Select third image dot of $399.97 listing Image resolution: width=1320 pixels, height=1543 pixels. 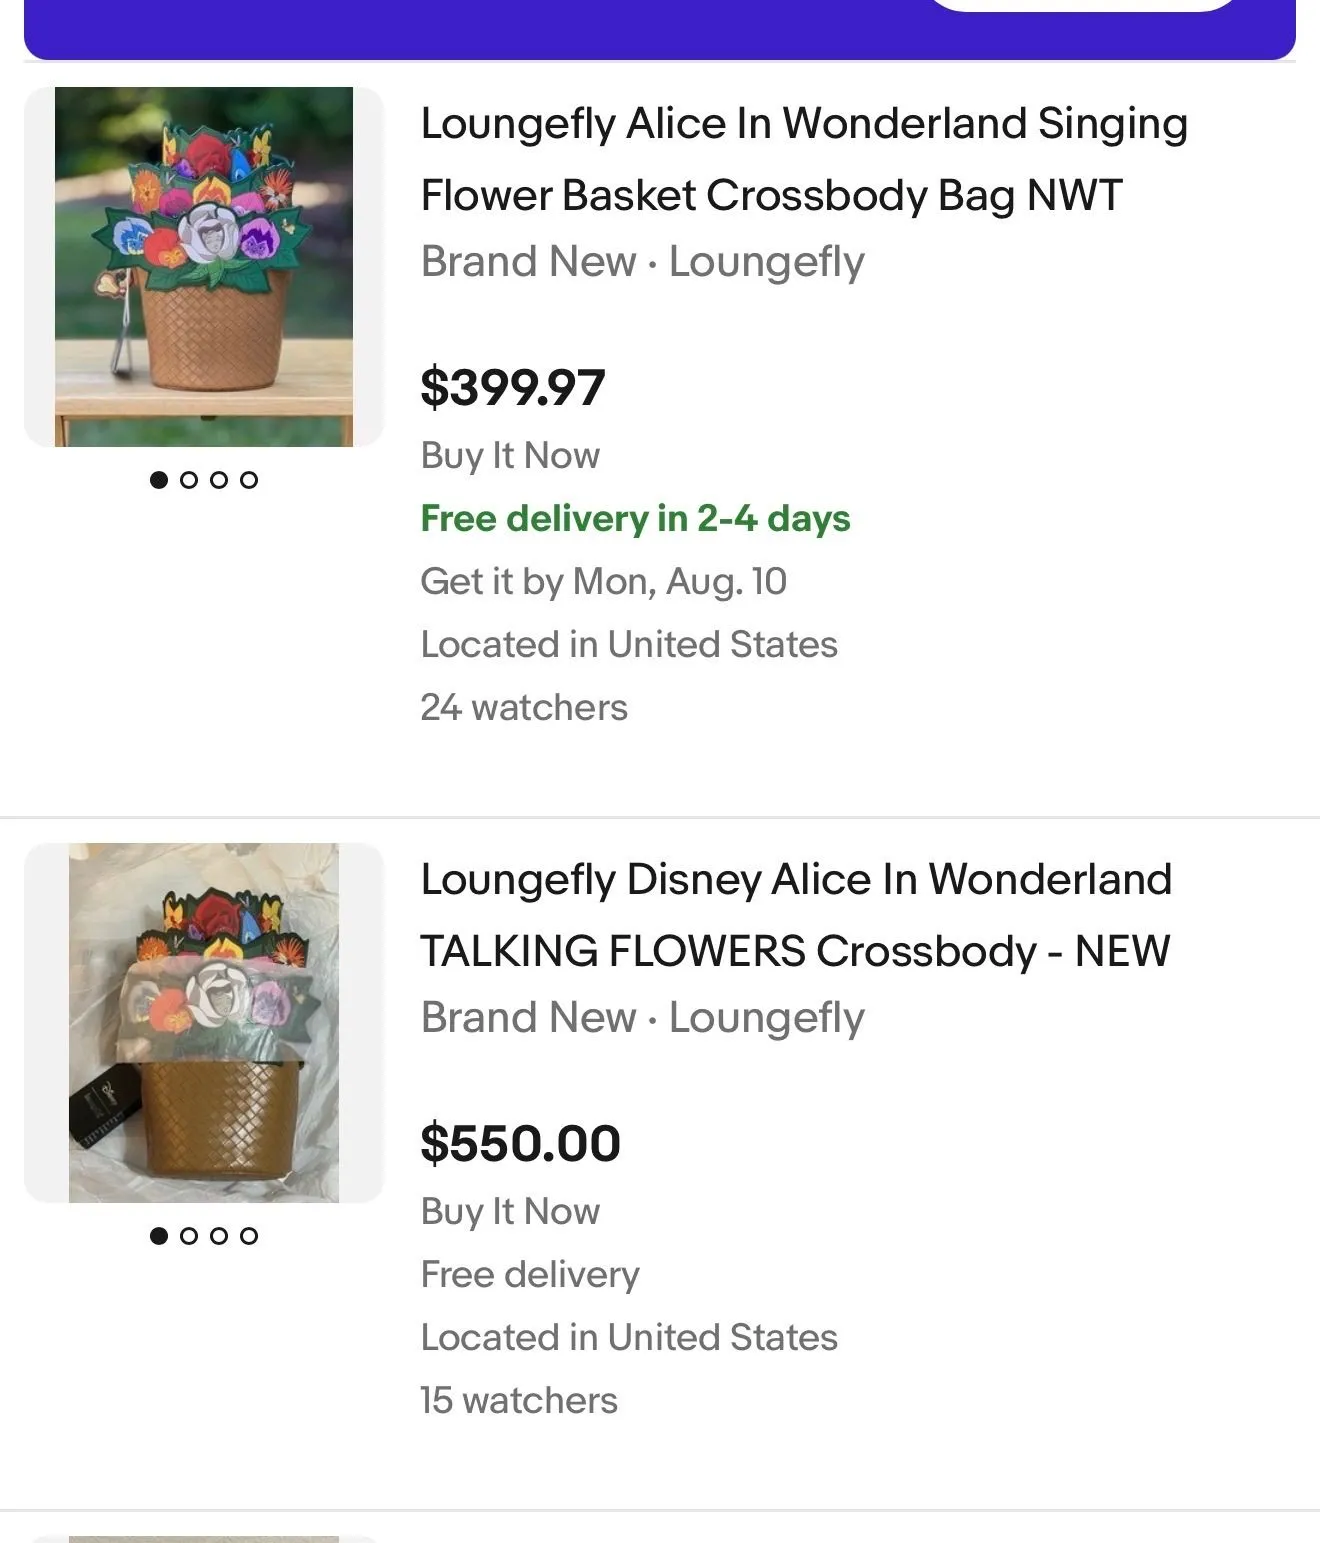point(219,480)
